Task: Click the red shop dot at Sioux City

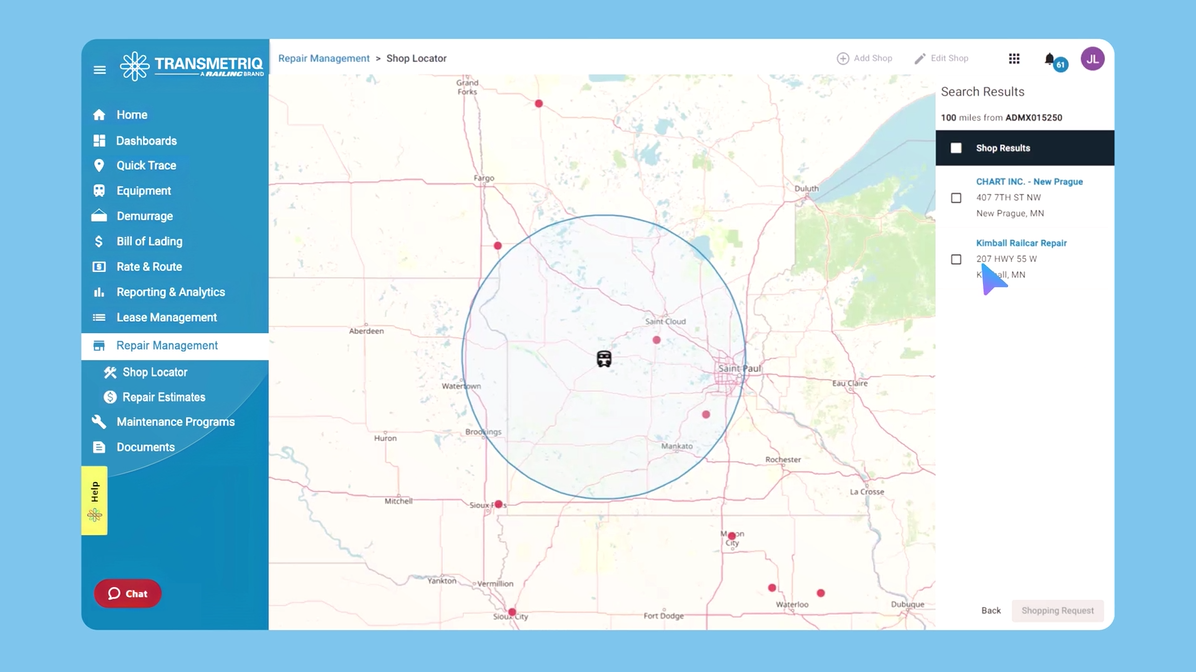Action: pyautogui.click(x=512, y=612)
